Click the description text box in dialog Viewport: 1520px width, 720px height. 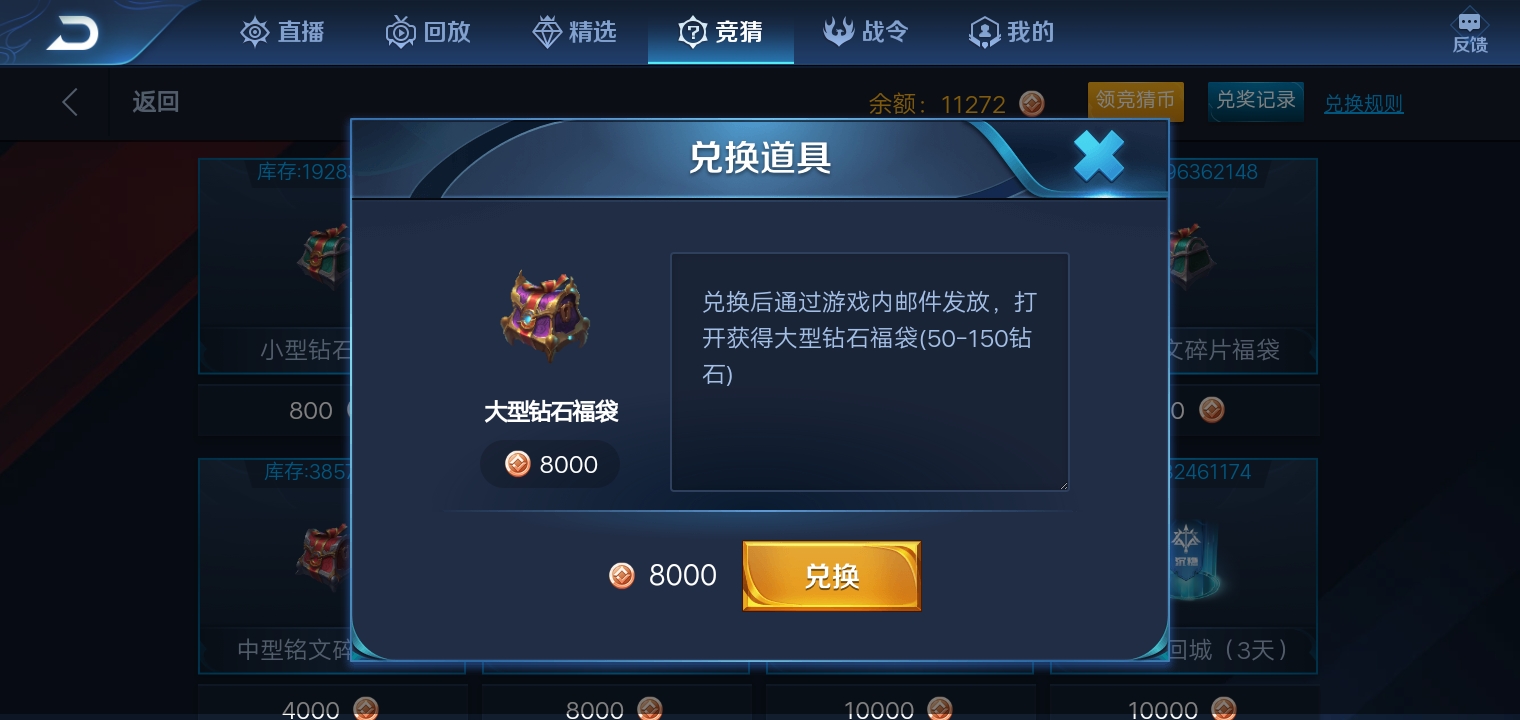coord(869,372)
